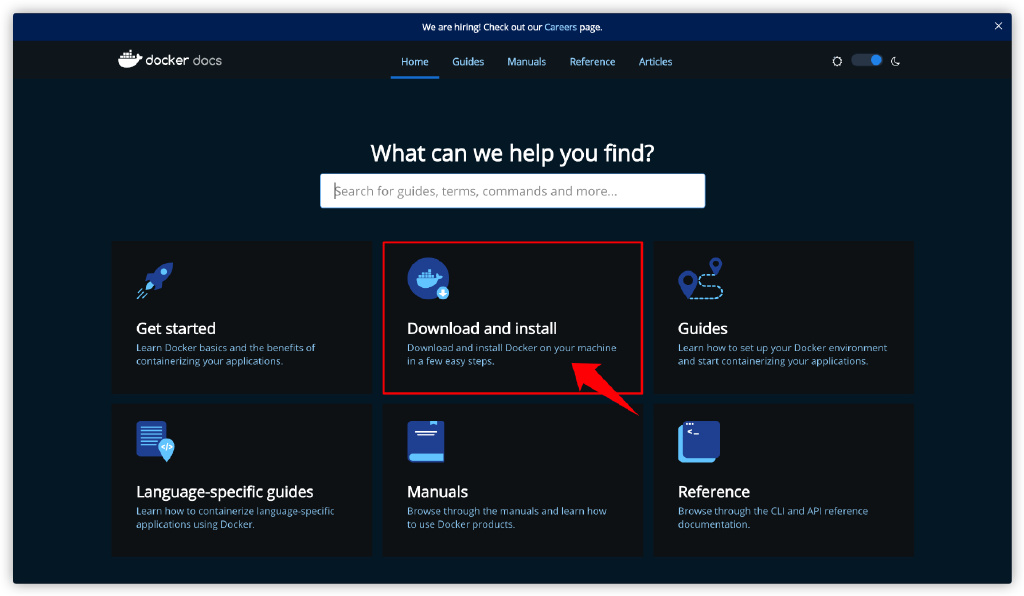Open the Guides card heading
Image resolution: width=1024 pixels, height=596 pixels.
tap(703, 328)
